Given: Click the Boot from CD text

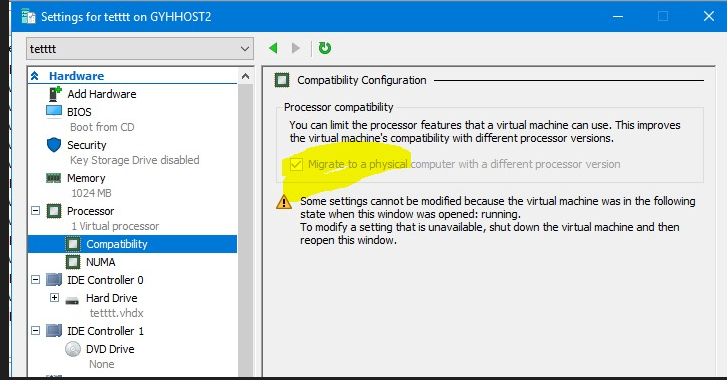Looking at the screenshot, I should click(102, 127).
